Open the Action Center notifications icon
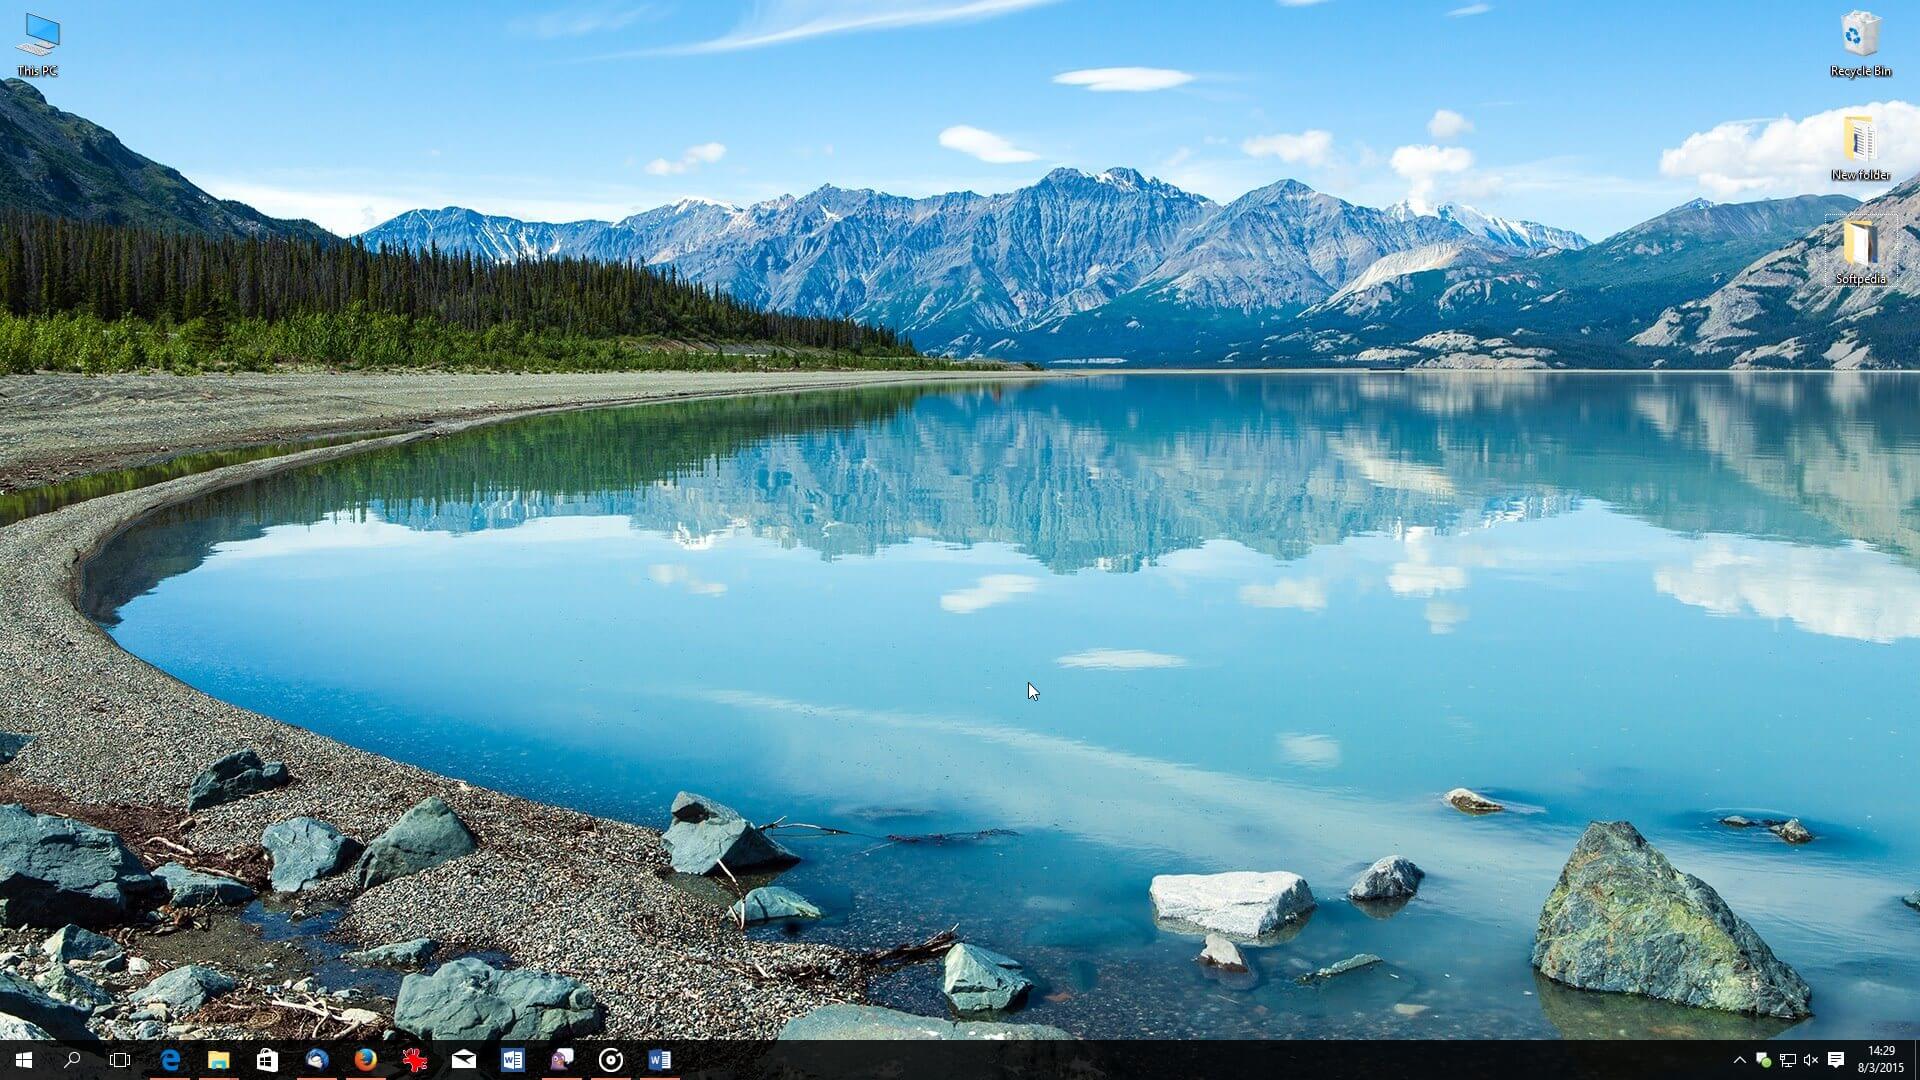 (x=1836, y=1060)
